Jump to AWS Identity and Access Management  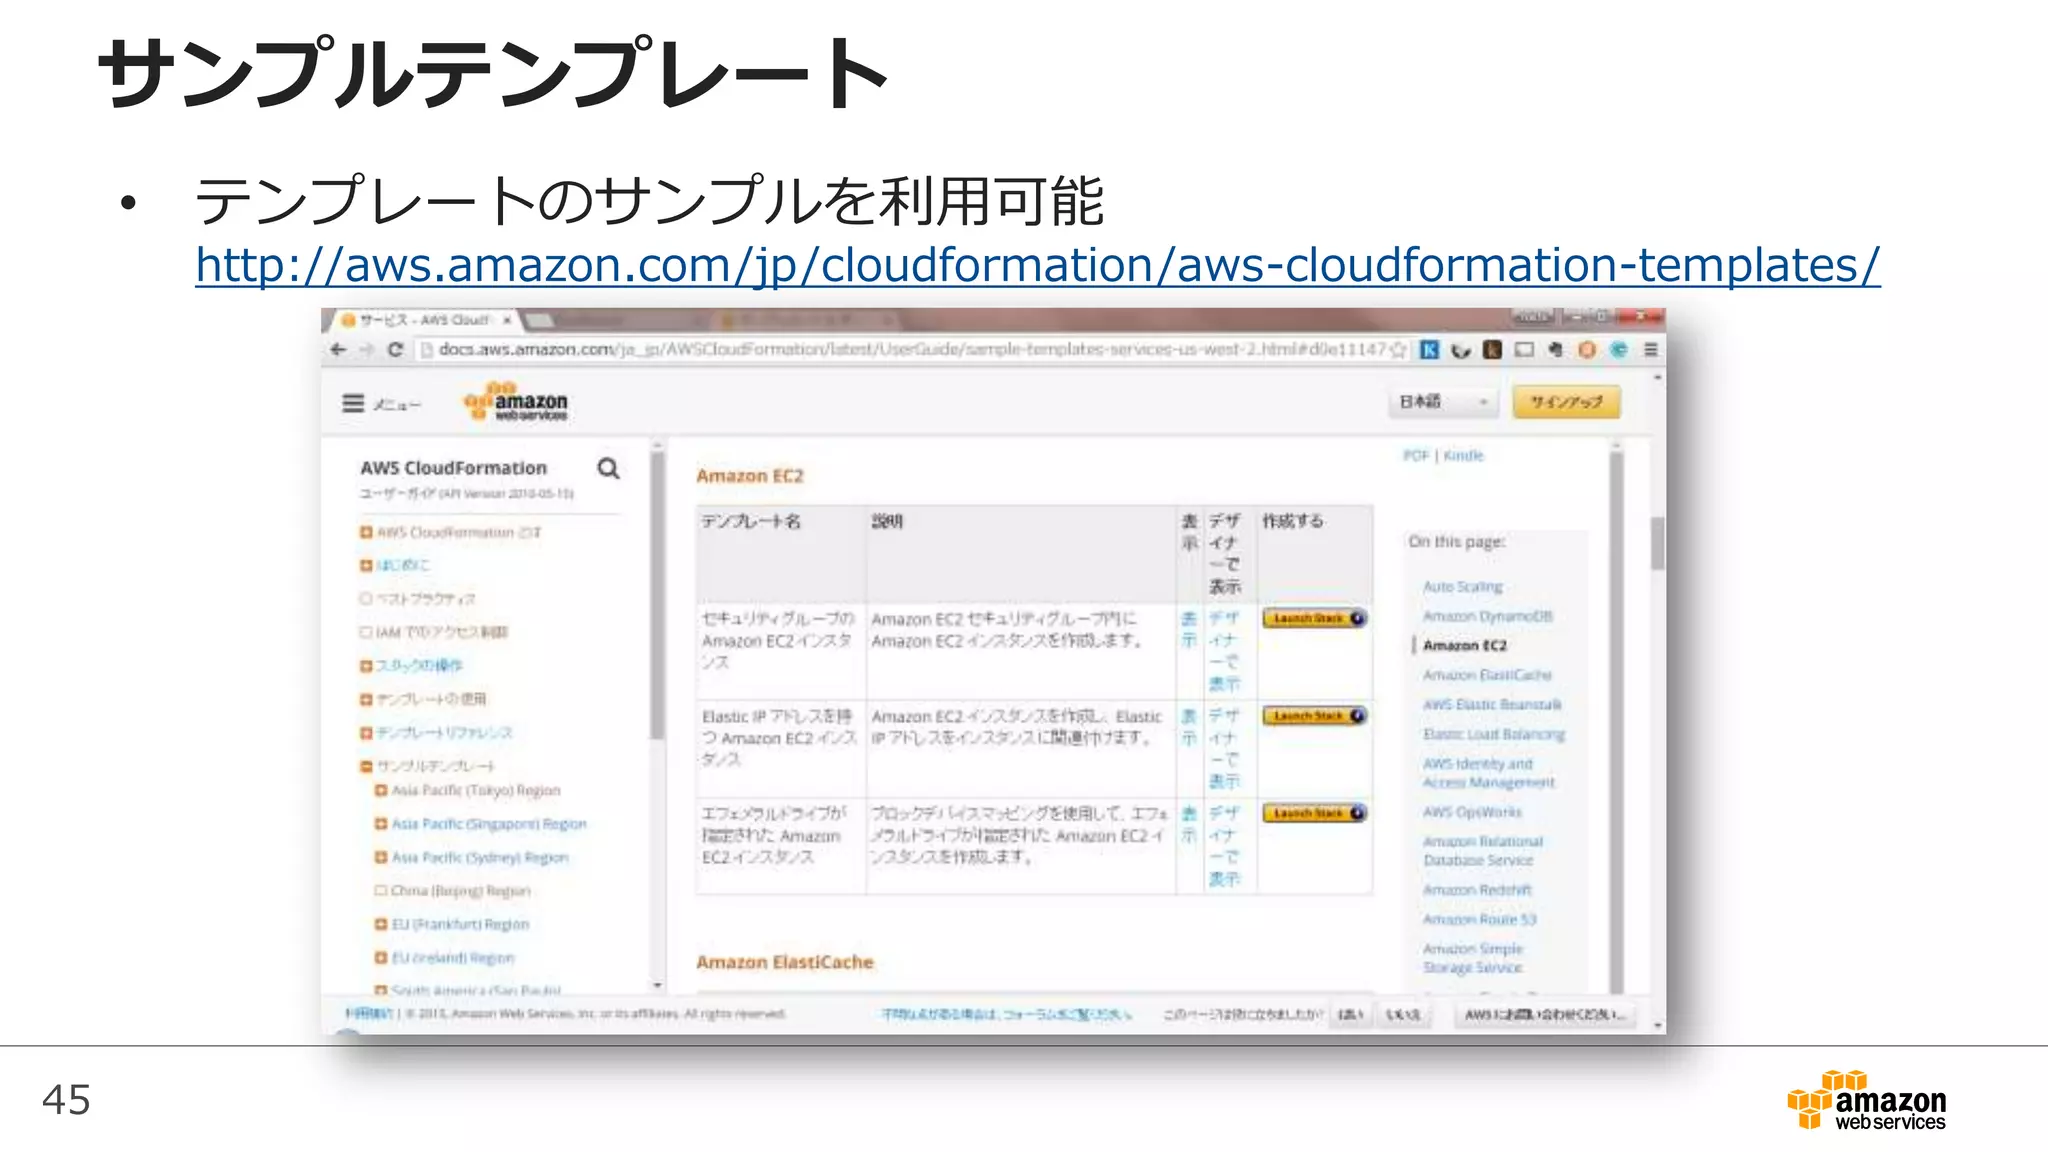[x=1489, y=773]
